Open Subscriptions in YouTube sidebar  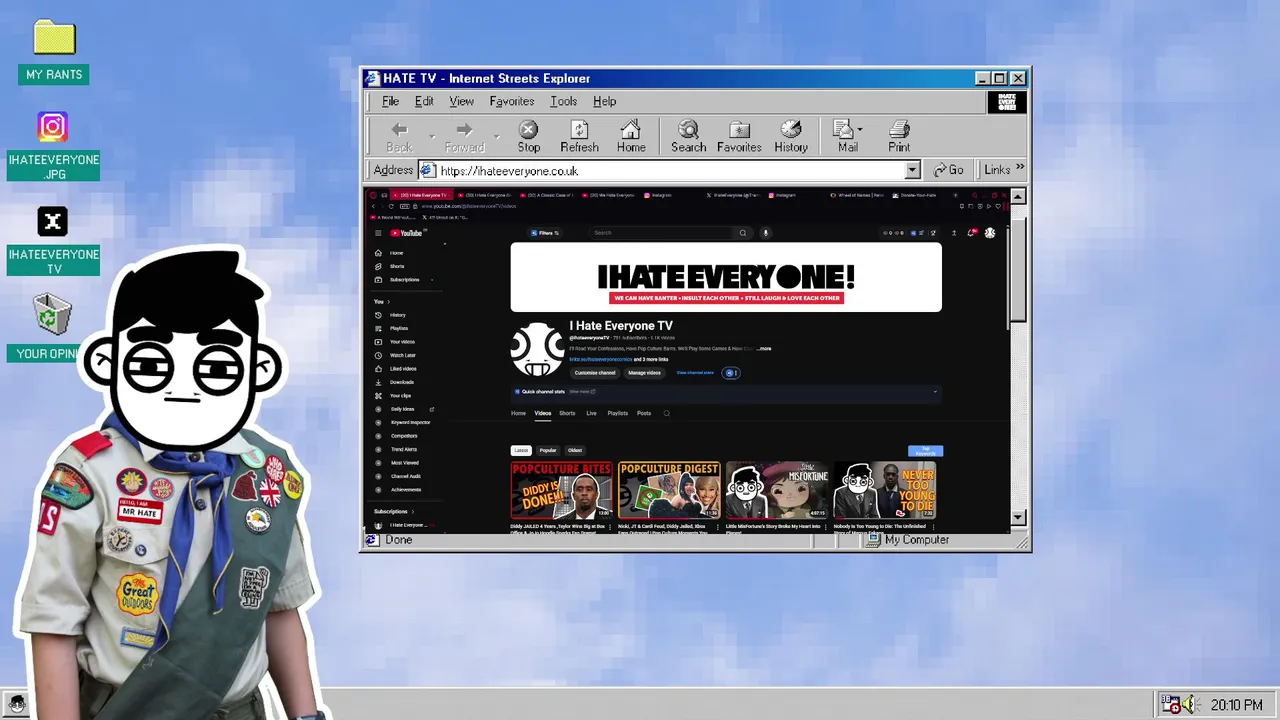pyautogui.click(x=405, y=280)
